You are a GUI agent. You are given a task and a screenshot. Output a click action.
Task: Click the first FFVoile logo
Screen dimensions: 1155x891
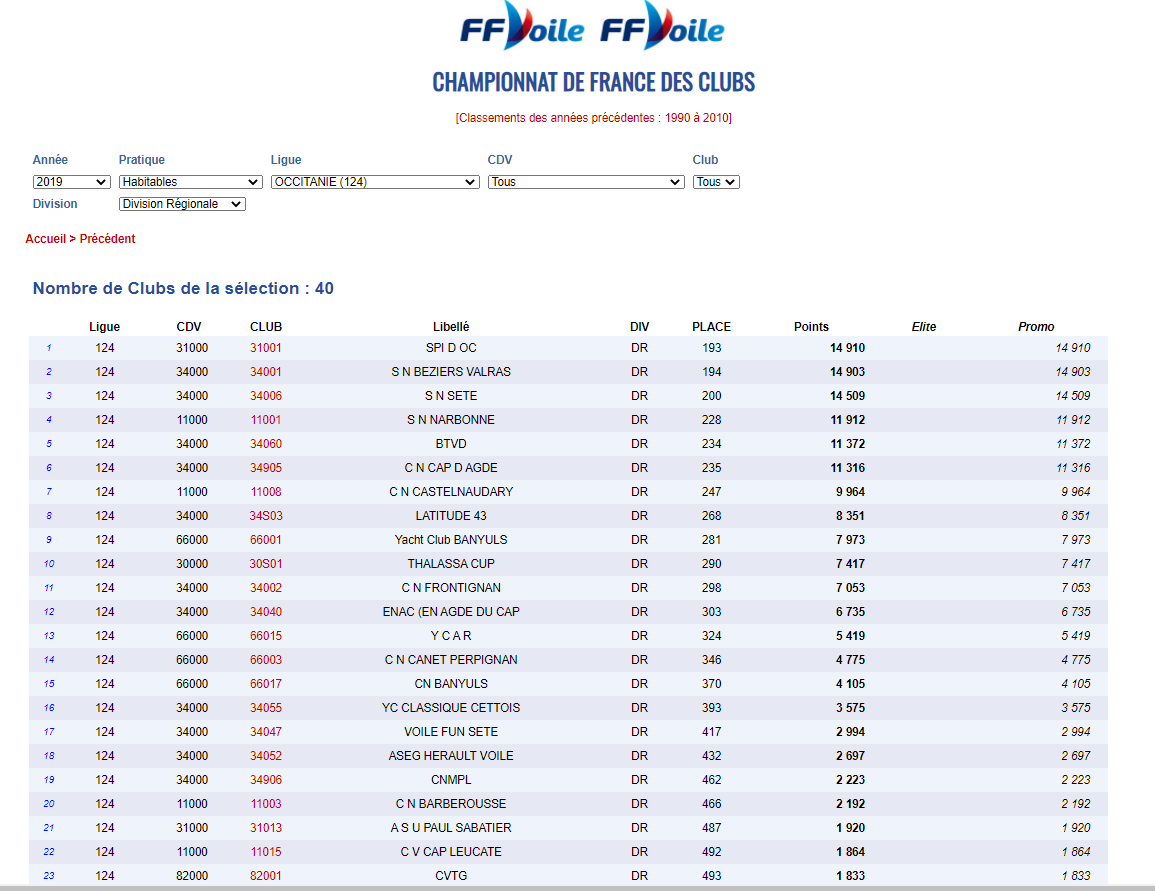tap(522, 27)
